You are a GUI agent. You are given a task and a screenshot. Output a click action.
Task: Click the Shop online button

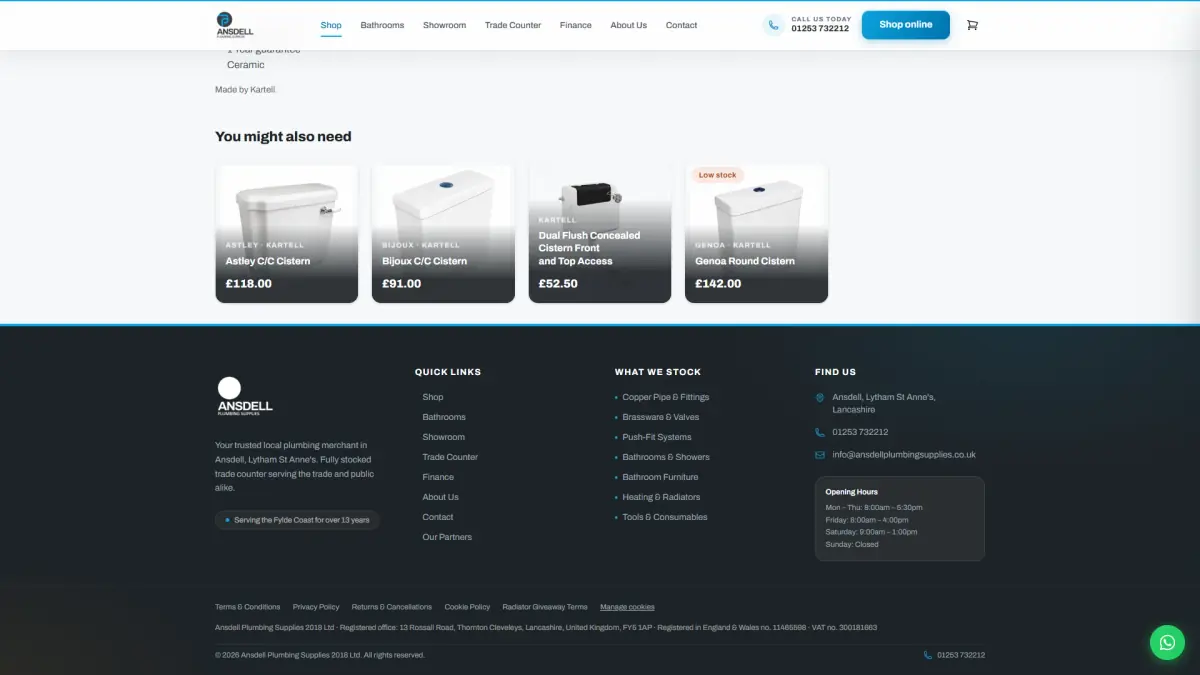906,25
